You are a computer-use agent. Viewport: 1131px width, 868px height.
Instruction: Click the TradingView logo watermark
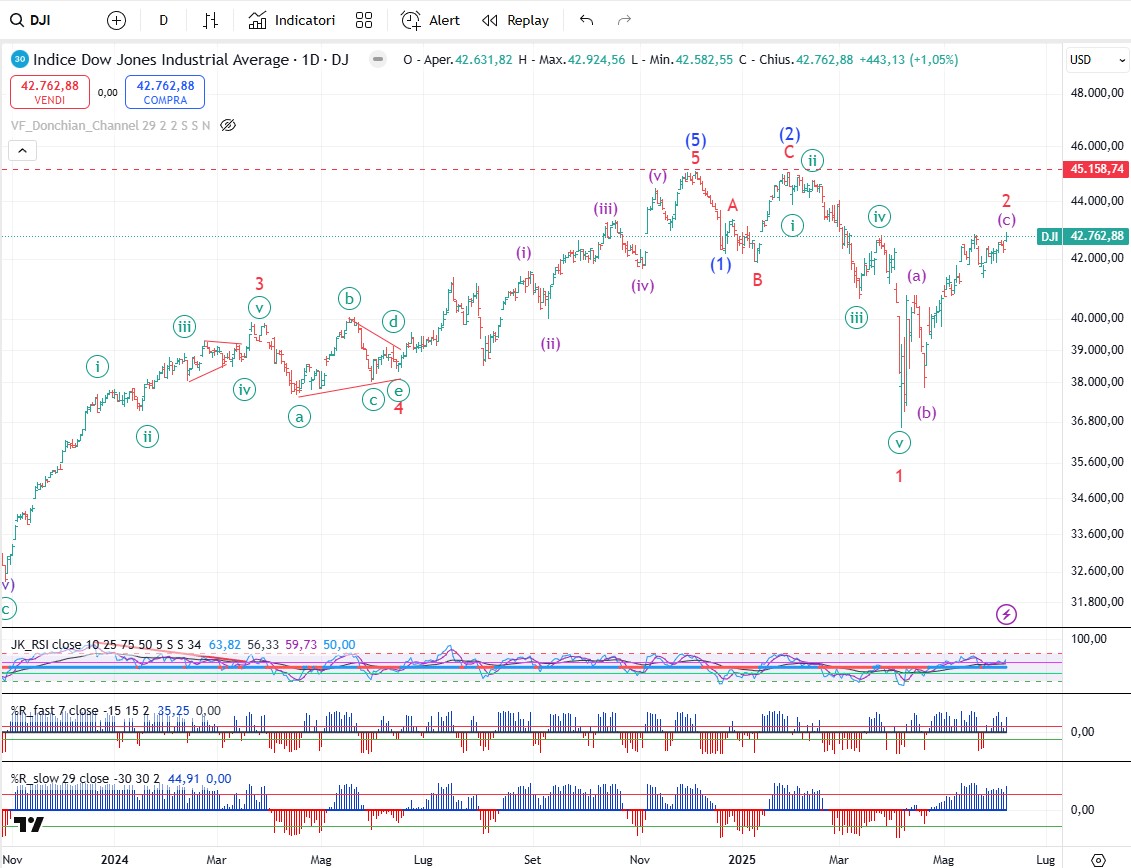[x=29, y=823]
